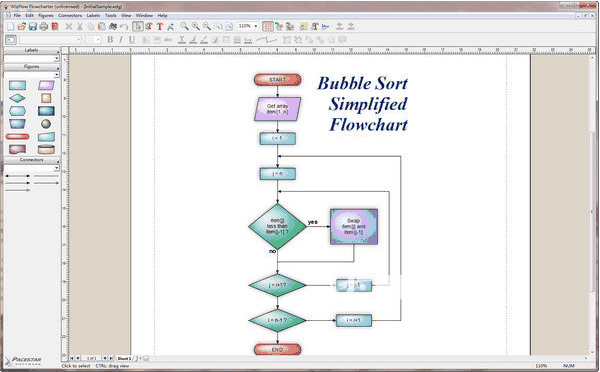Image resolution: width=600 pixels, height=372 pixels.
Task: Toggle Bold text formatting
Action: click(x=110, y=39)
